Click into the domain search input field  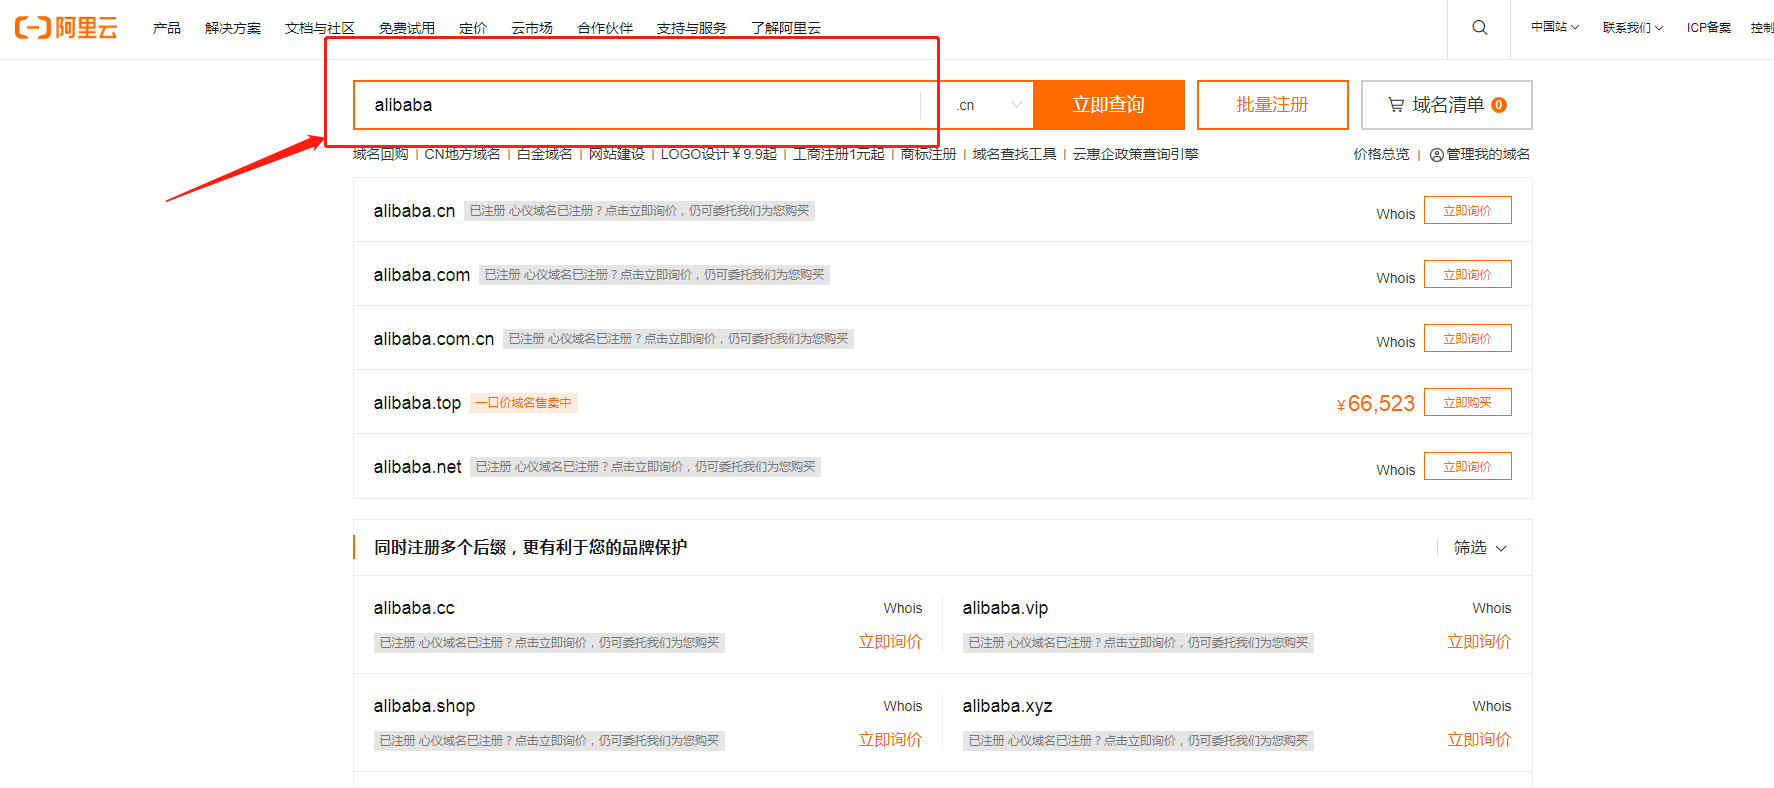click(x=637, y=105)
